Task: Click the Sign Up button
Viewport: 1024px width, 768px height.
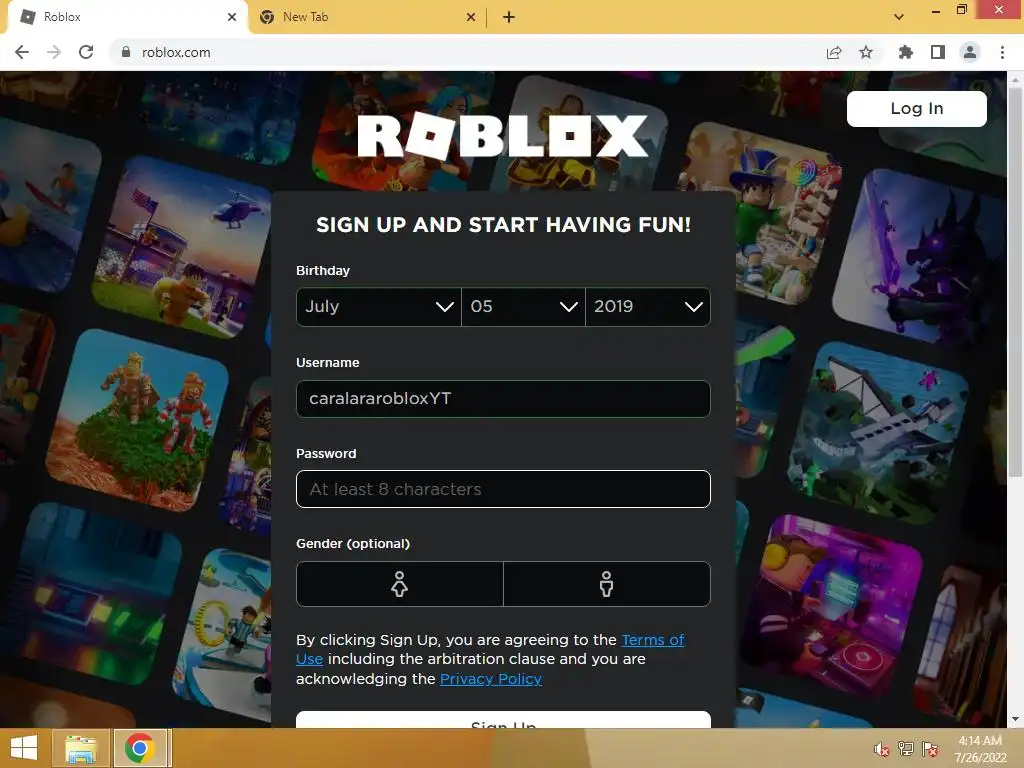Action: (x=503, y=720)
